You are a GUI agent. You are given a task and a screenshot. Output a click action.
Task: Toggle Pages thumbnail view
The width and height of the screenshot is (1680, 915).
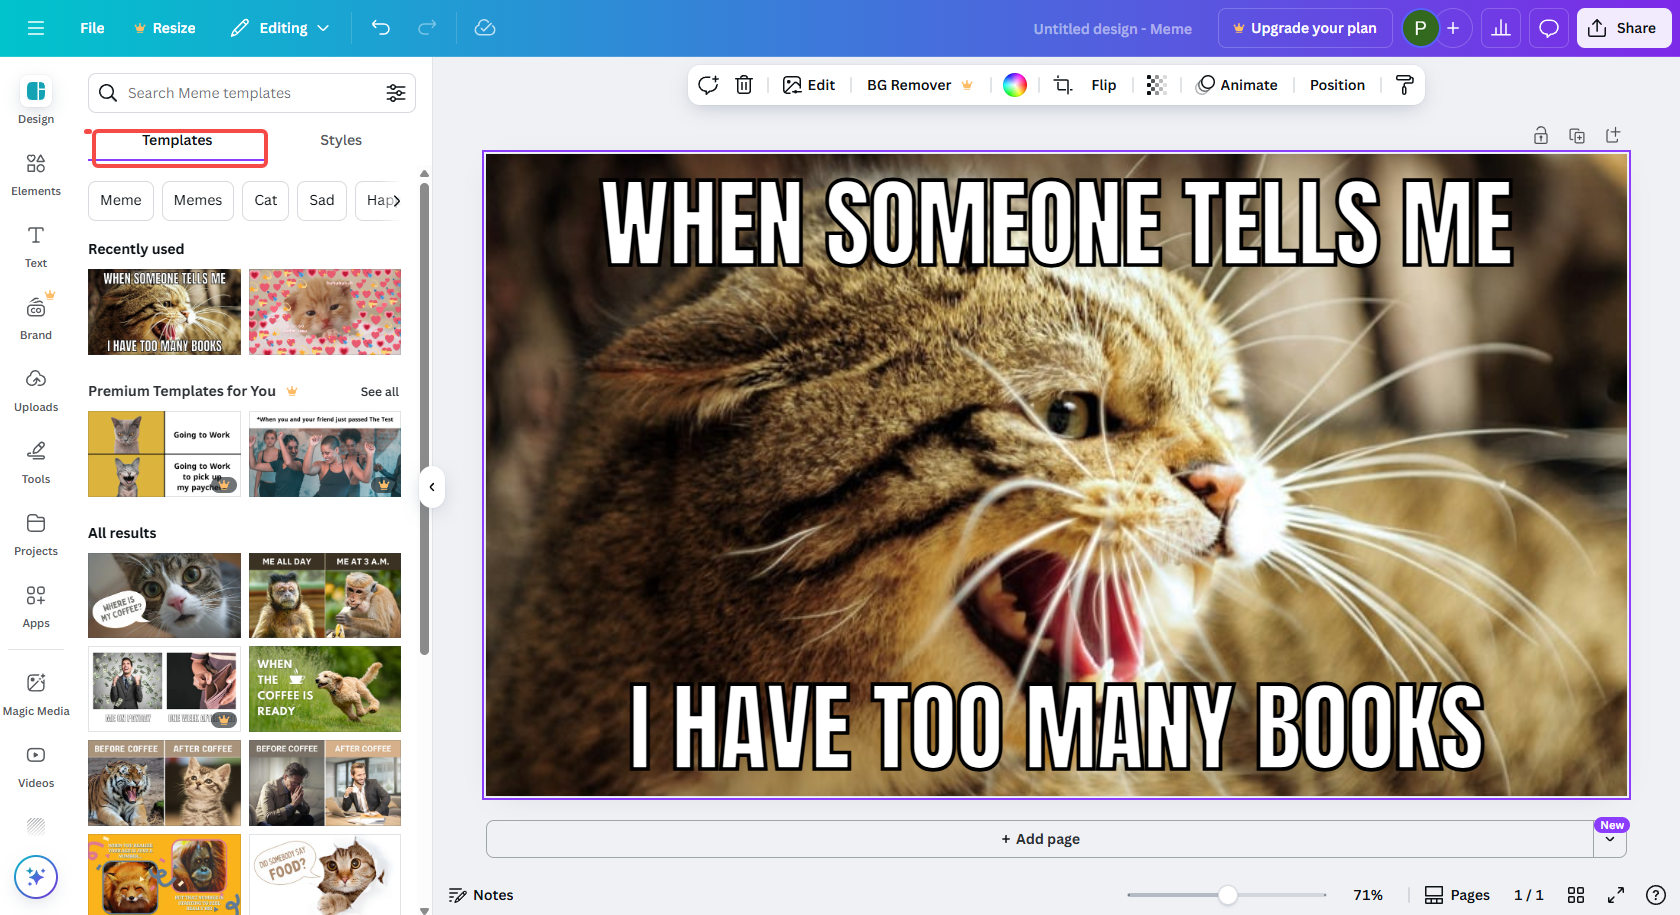coord(1457,895)
